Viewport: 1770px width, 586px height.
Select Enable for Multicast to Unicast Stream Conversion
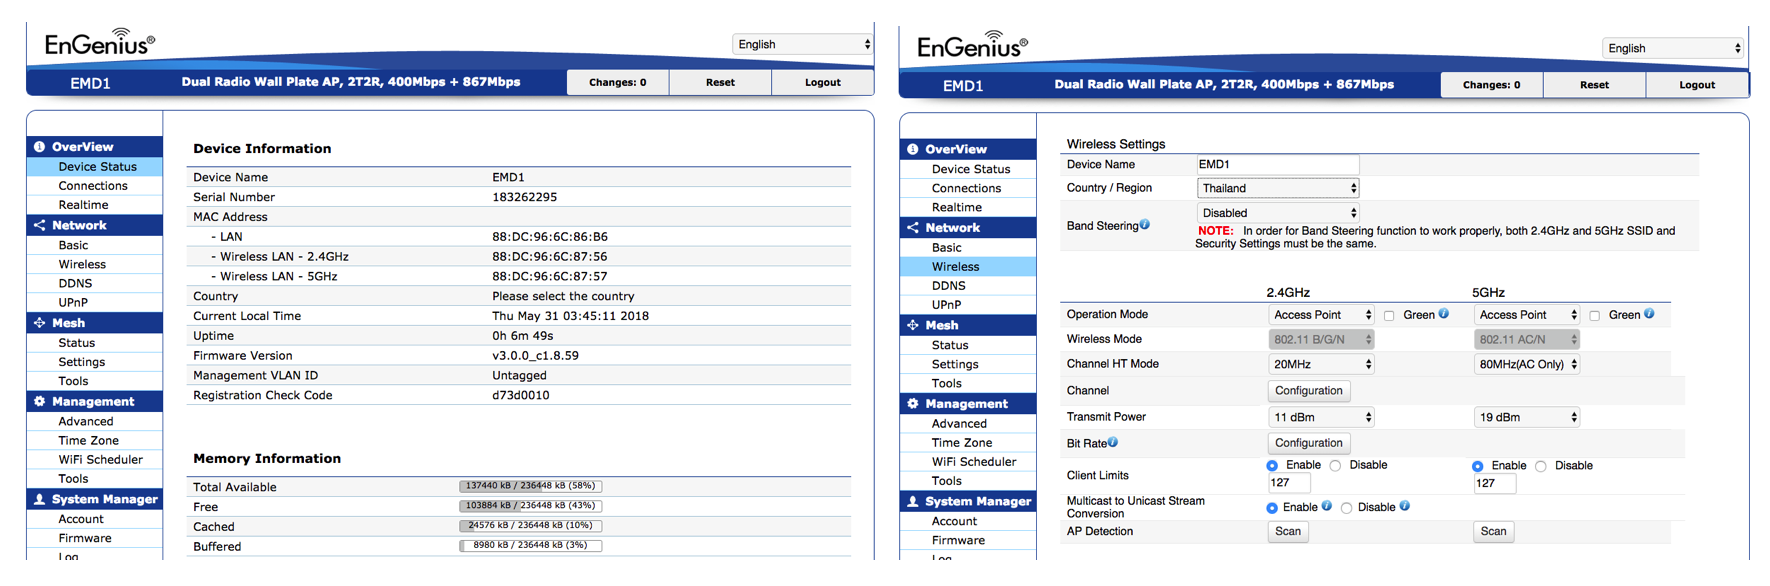1272,508
